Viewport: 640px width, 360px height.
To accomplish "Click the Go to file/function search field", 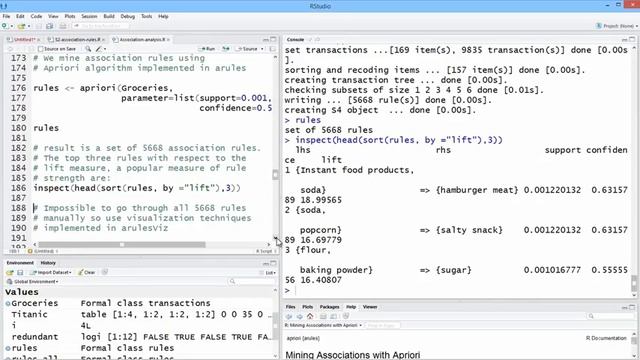I will tap(101, 26).
